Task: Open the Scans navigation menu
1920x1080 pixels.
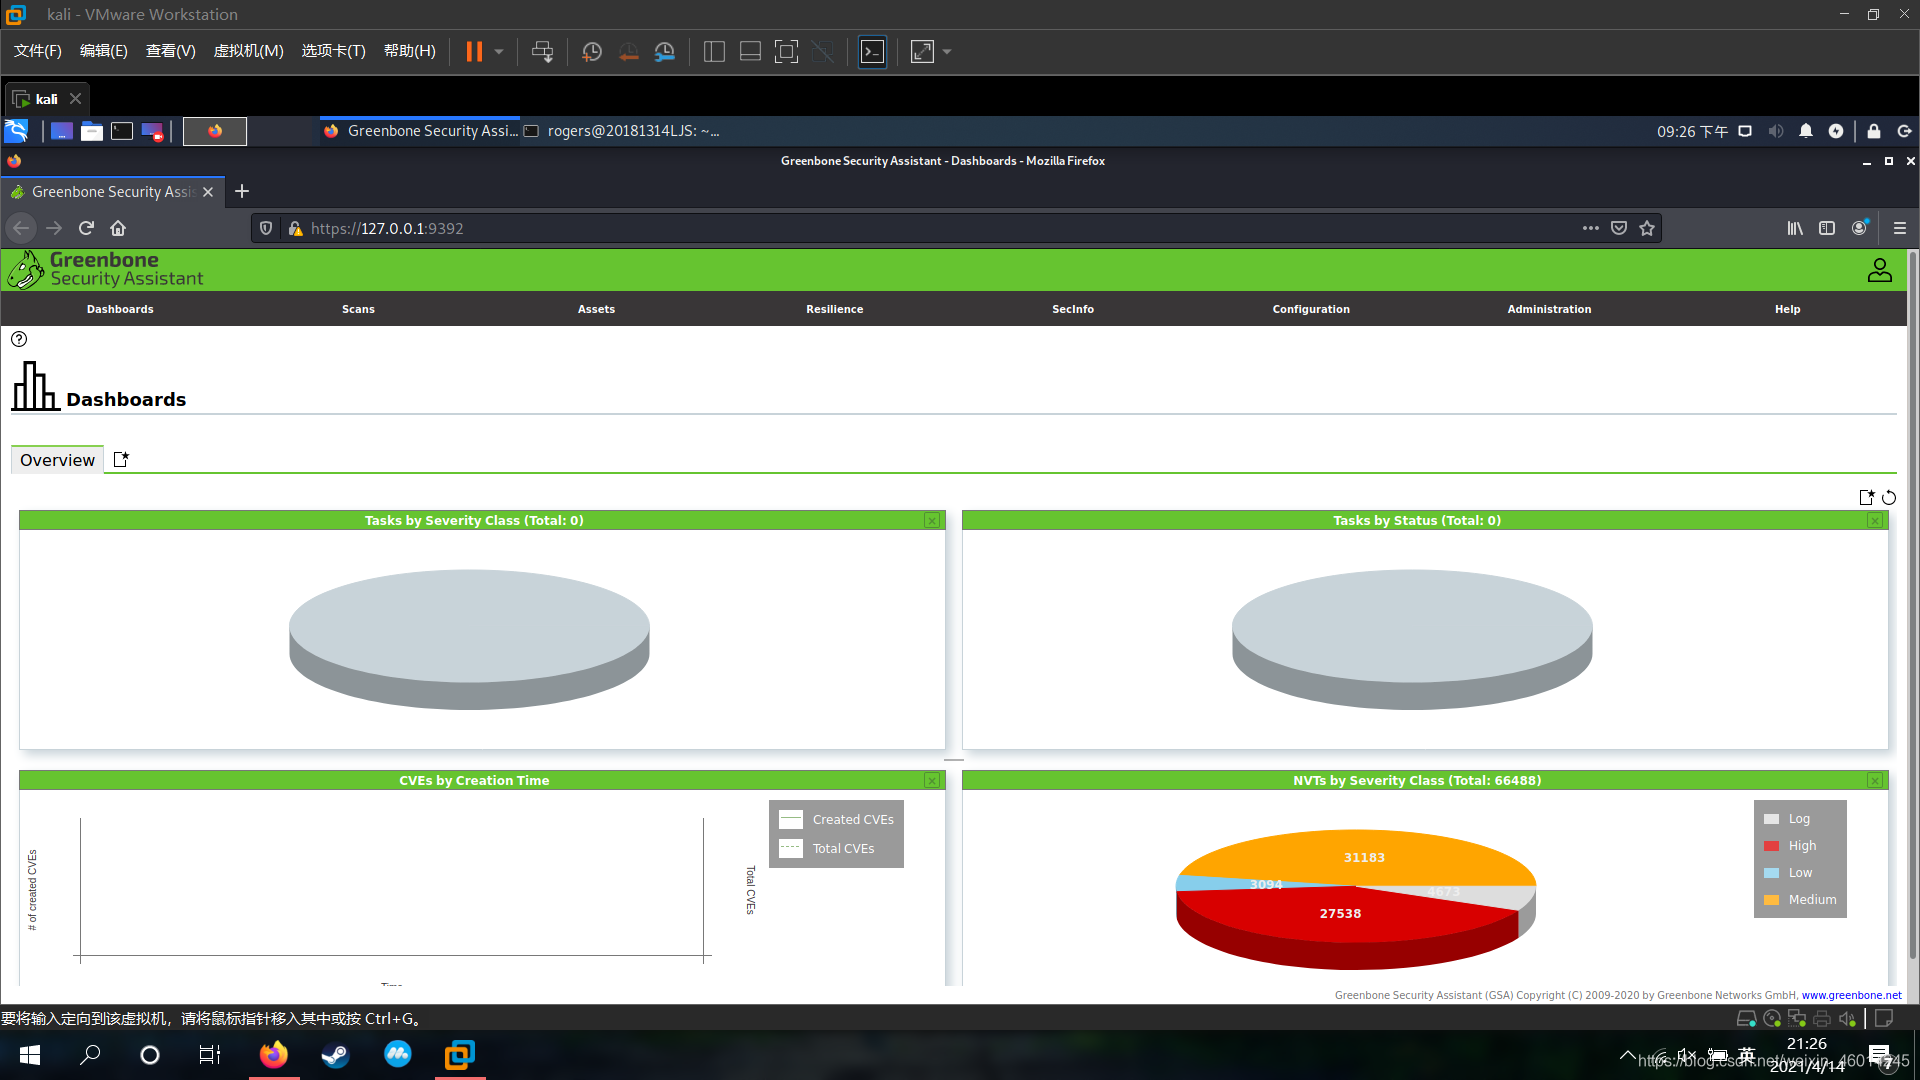Action: pos(358,309)
